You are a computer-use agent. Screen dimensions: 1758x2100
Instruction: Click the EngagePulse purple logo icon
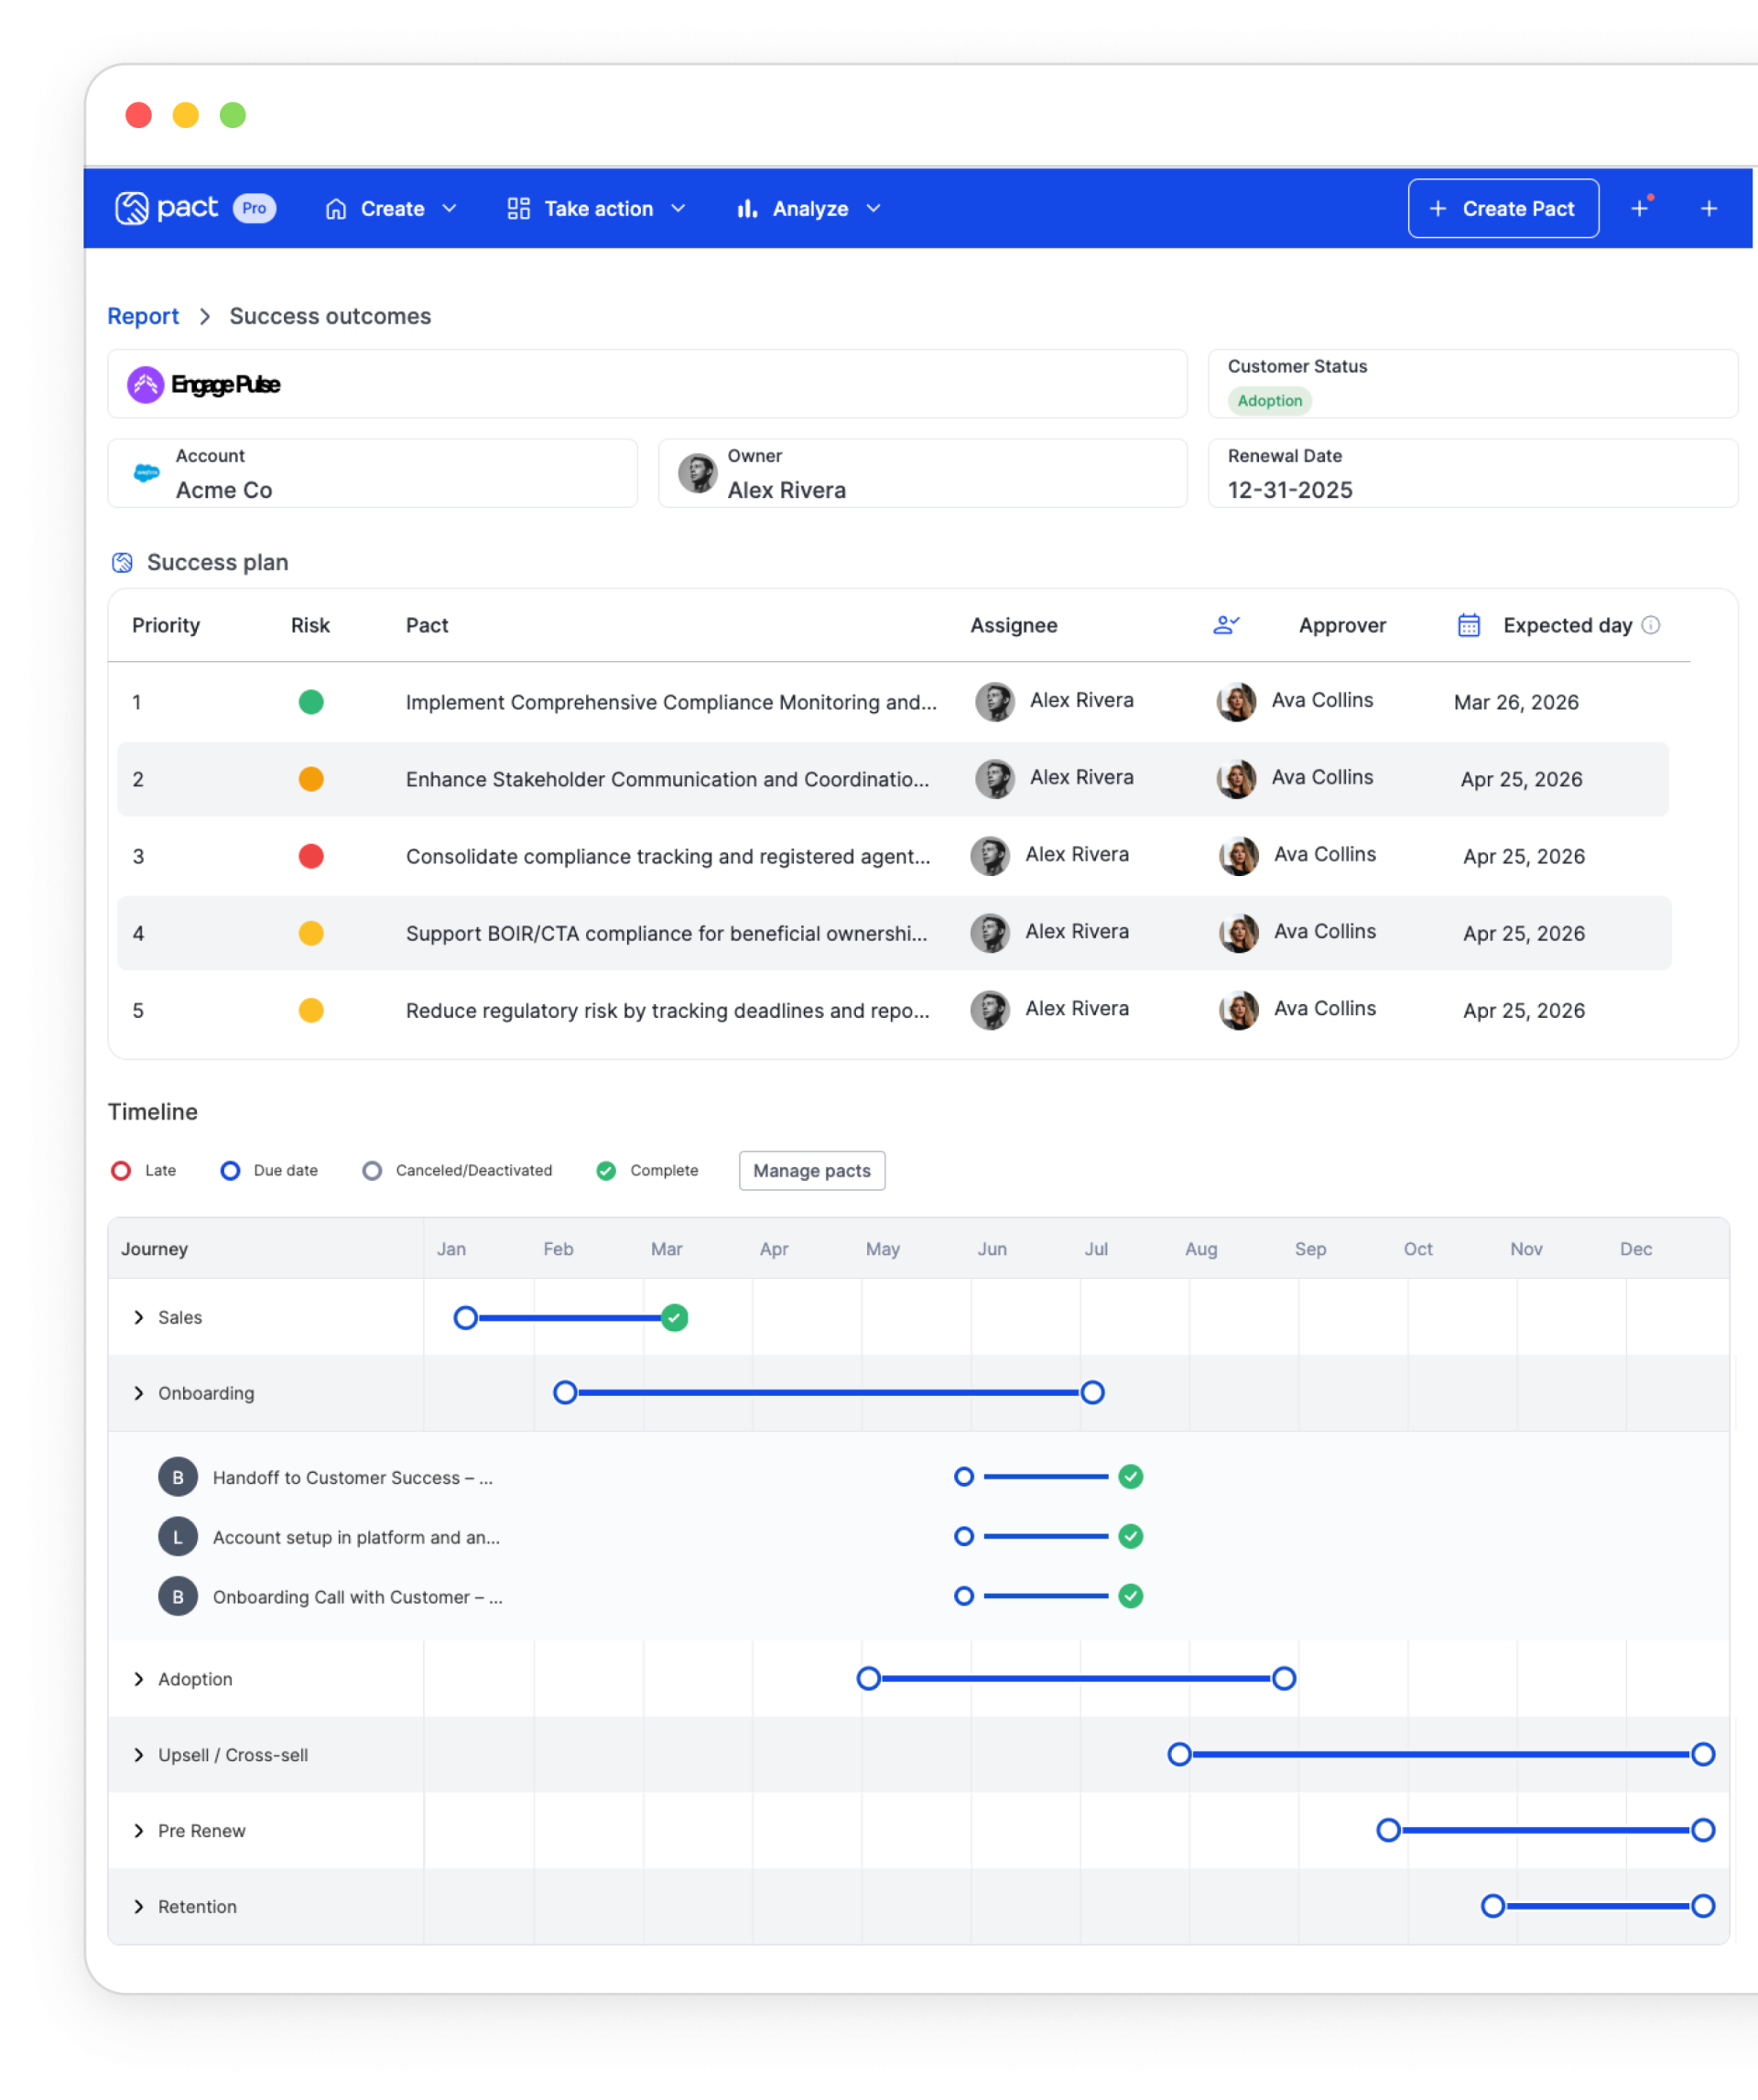point(146,385)
